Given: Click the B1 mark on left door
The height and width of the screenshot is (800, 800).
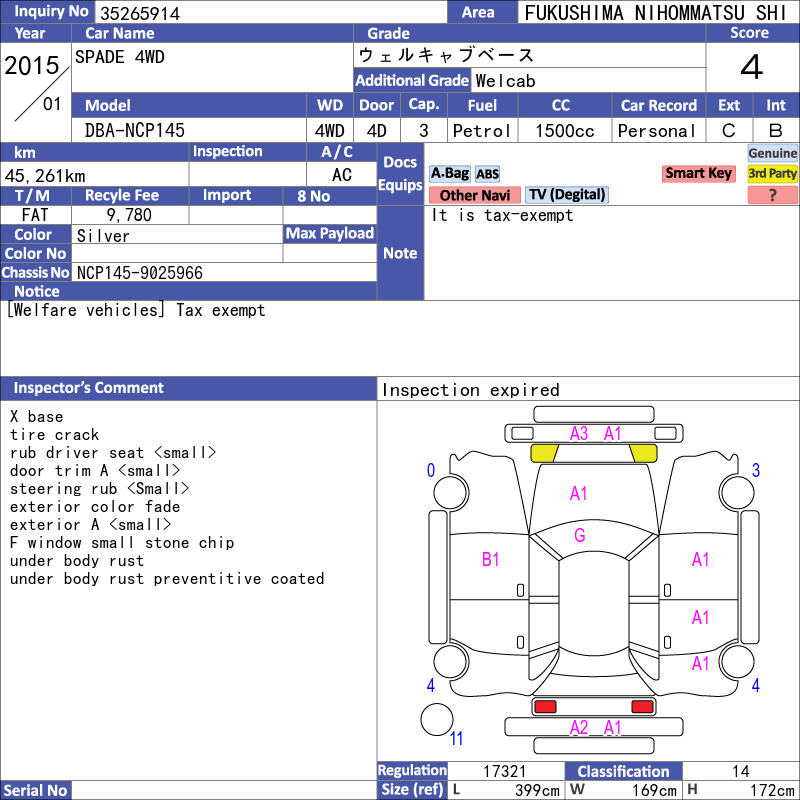Looking at the screenshot, I should point(490,560).
